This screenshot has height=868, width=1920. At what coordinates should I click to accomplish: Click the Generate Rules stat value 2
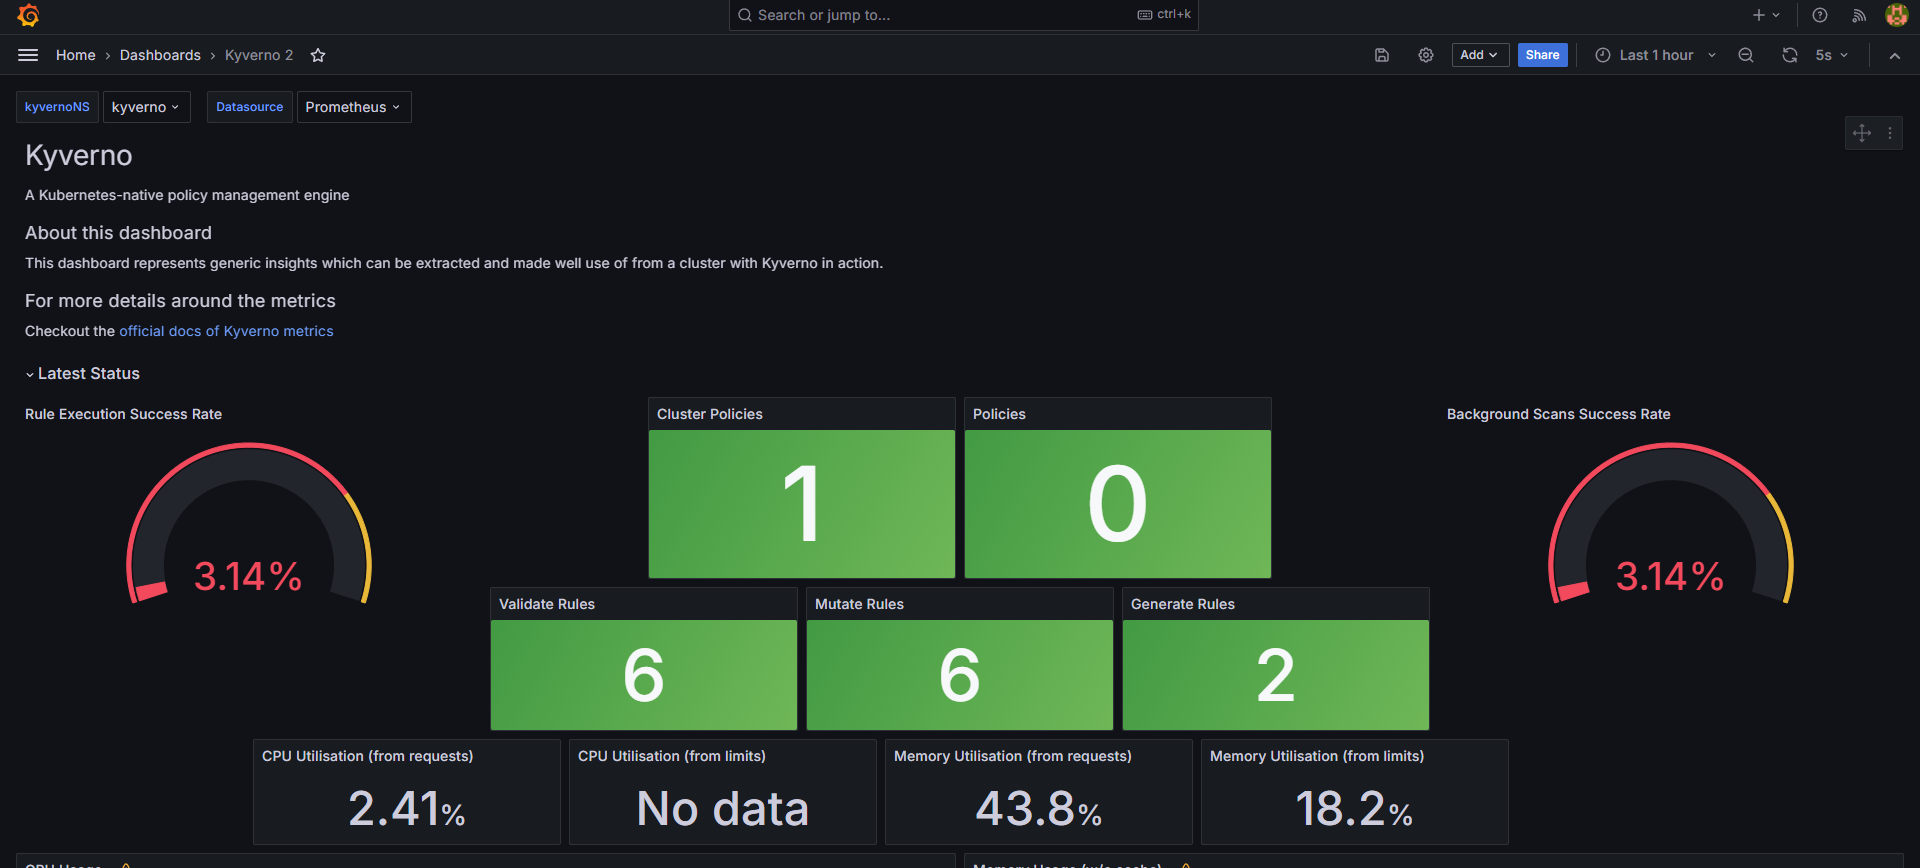[1276, 675]
